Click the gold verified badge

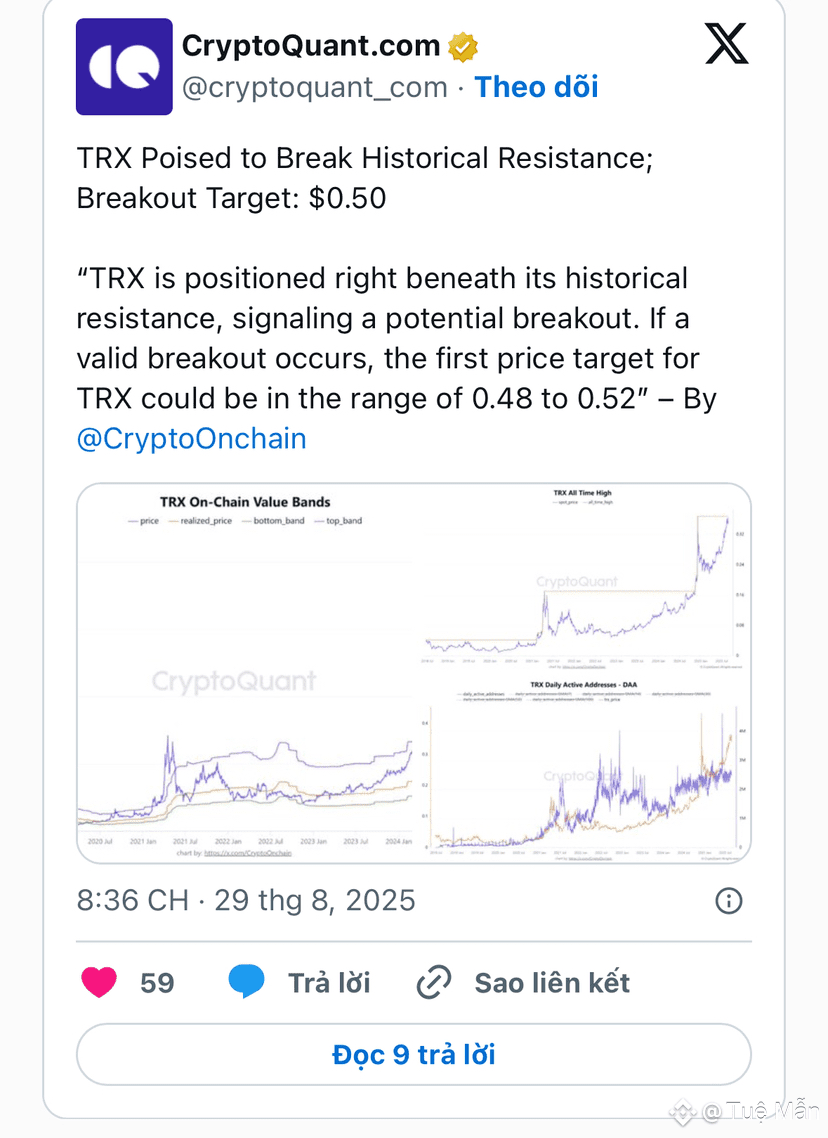pos(462,47)
